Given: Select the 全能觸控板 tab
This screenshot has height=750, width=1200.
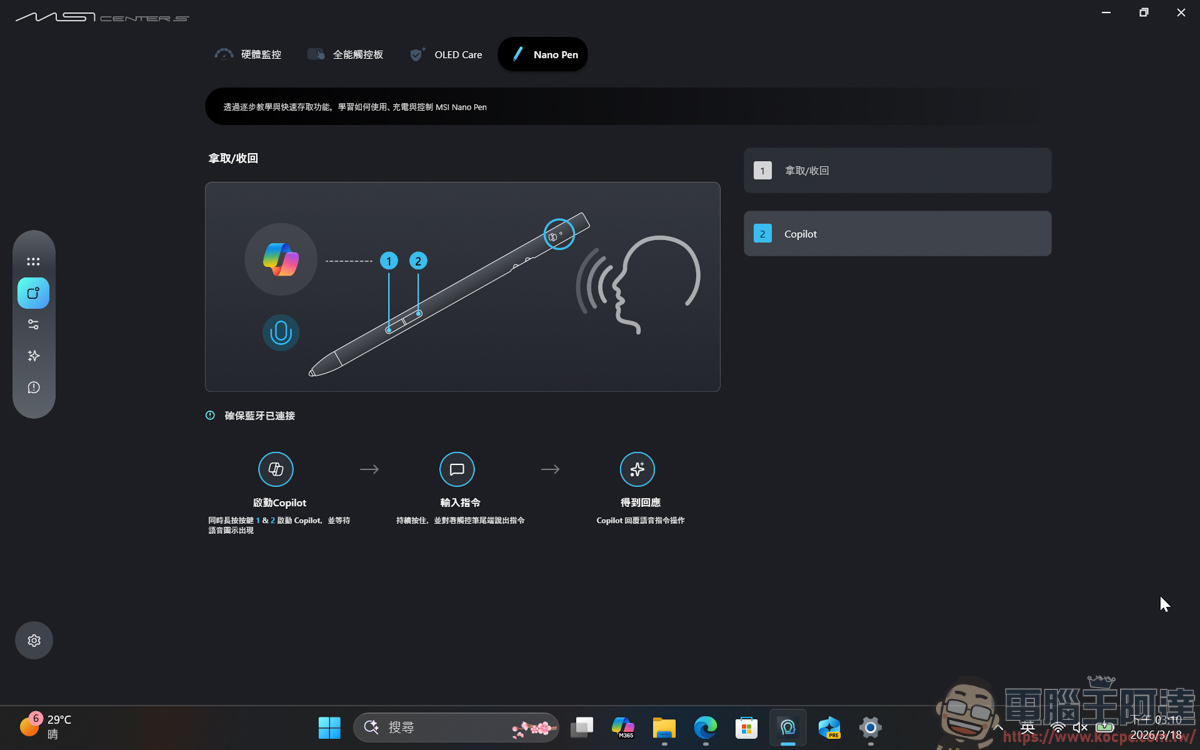Looking at the screenshot, I should point(346,55).
